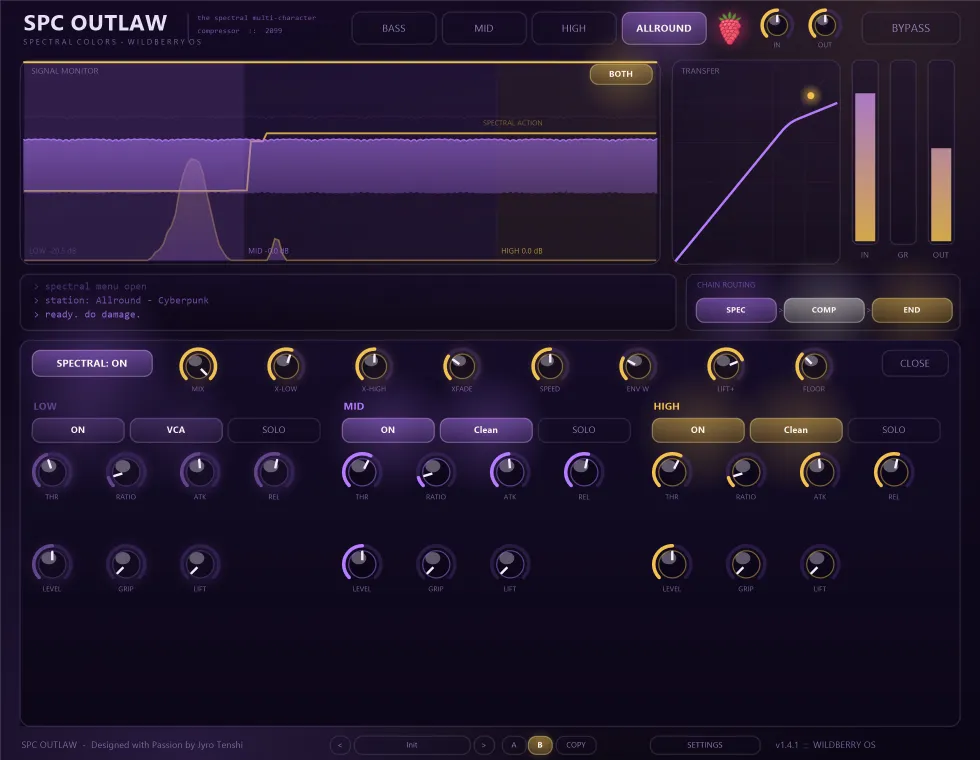Click the LOW band LIFT knob
The image size is (980, 760).
[199, 564]
